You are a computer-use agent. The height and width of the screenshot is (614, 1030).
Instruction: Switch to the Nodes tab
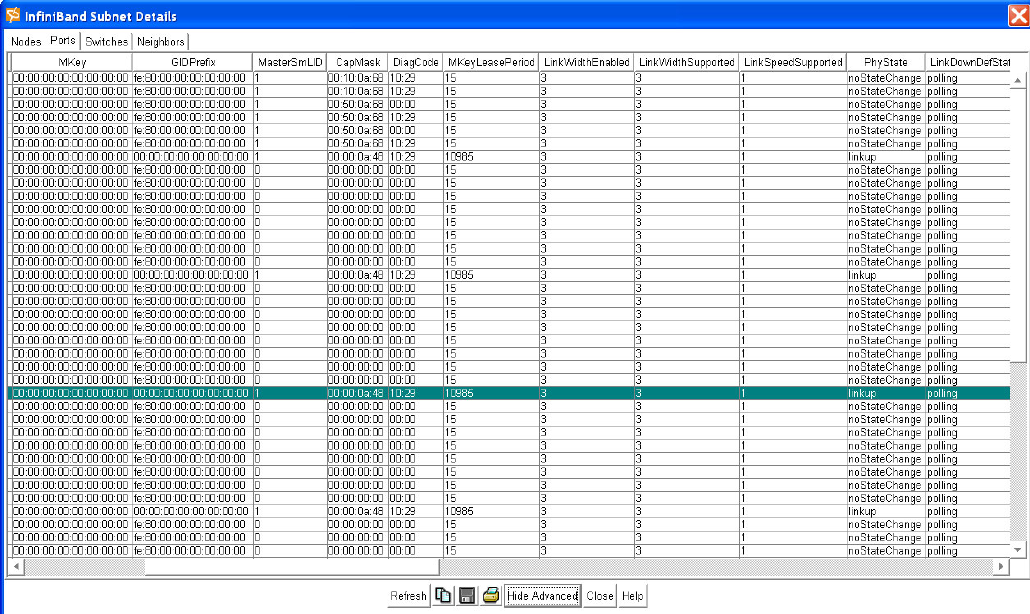pyautogui.click(x=26, y=42)
